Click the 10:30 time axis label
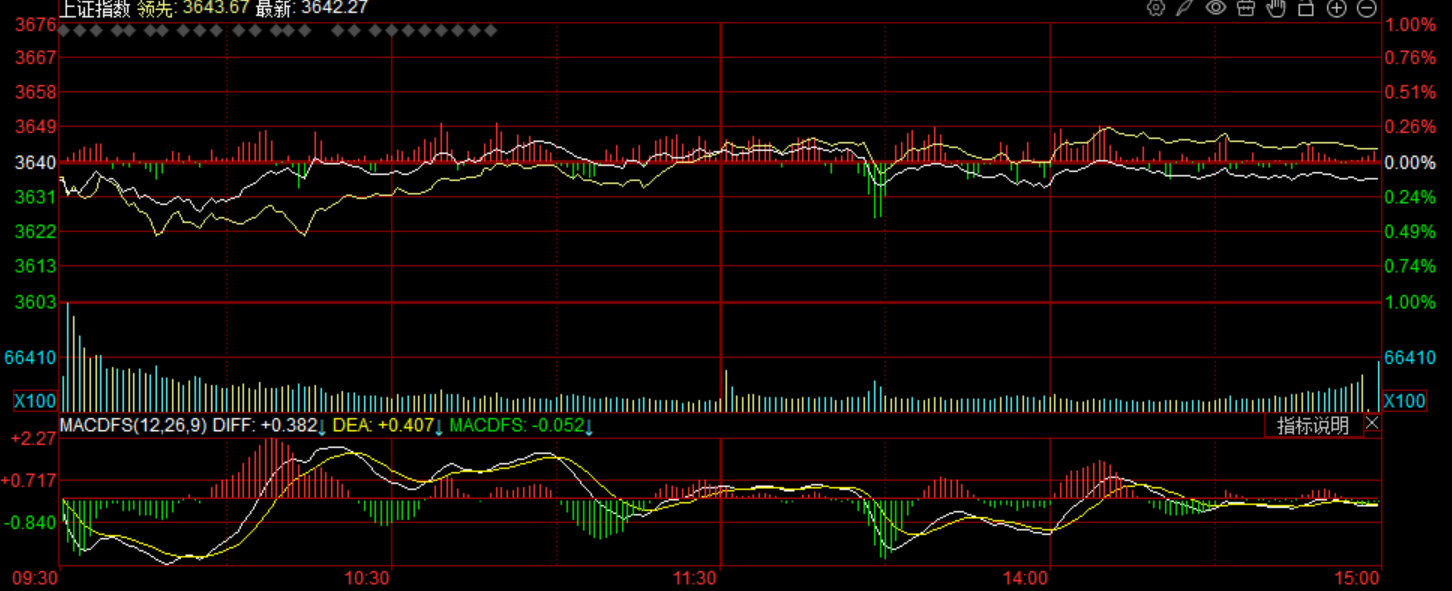Screen dimensions: 1452x591 (366, 578)
